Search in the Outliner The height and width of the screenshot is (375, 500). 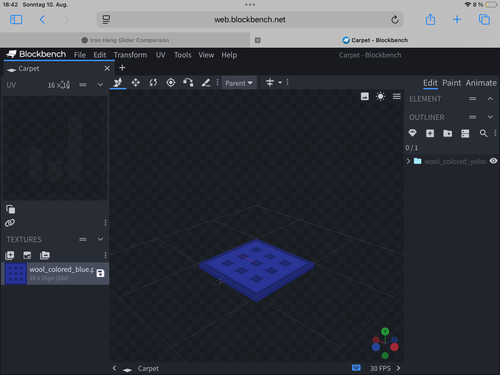(483, 133)
